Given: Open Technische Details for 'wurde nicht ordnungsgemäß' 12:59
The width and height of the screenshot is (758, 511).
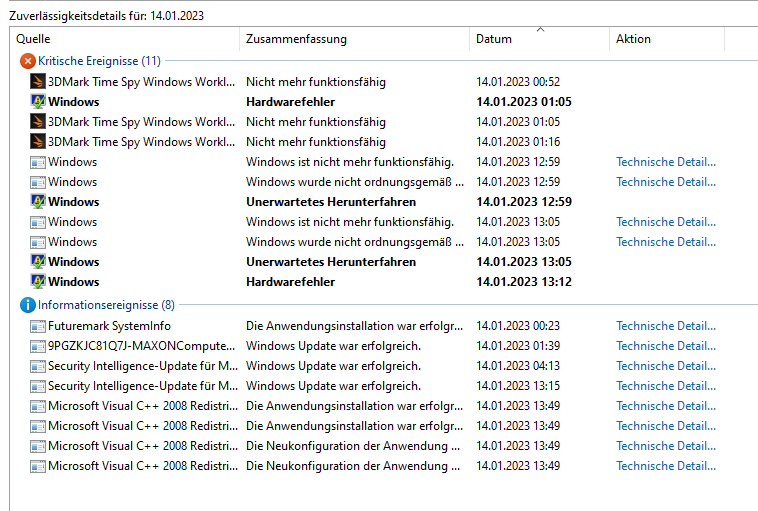Looking at the screenshot, I should point(666,182).
